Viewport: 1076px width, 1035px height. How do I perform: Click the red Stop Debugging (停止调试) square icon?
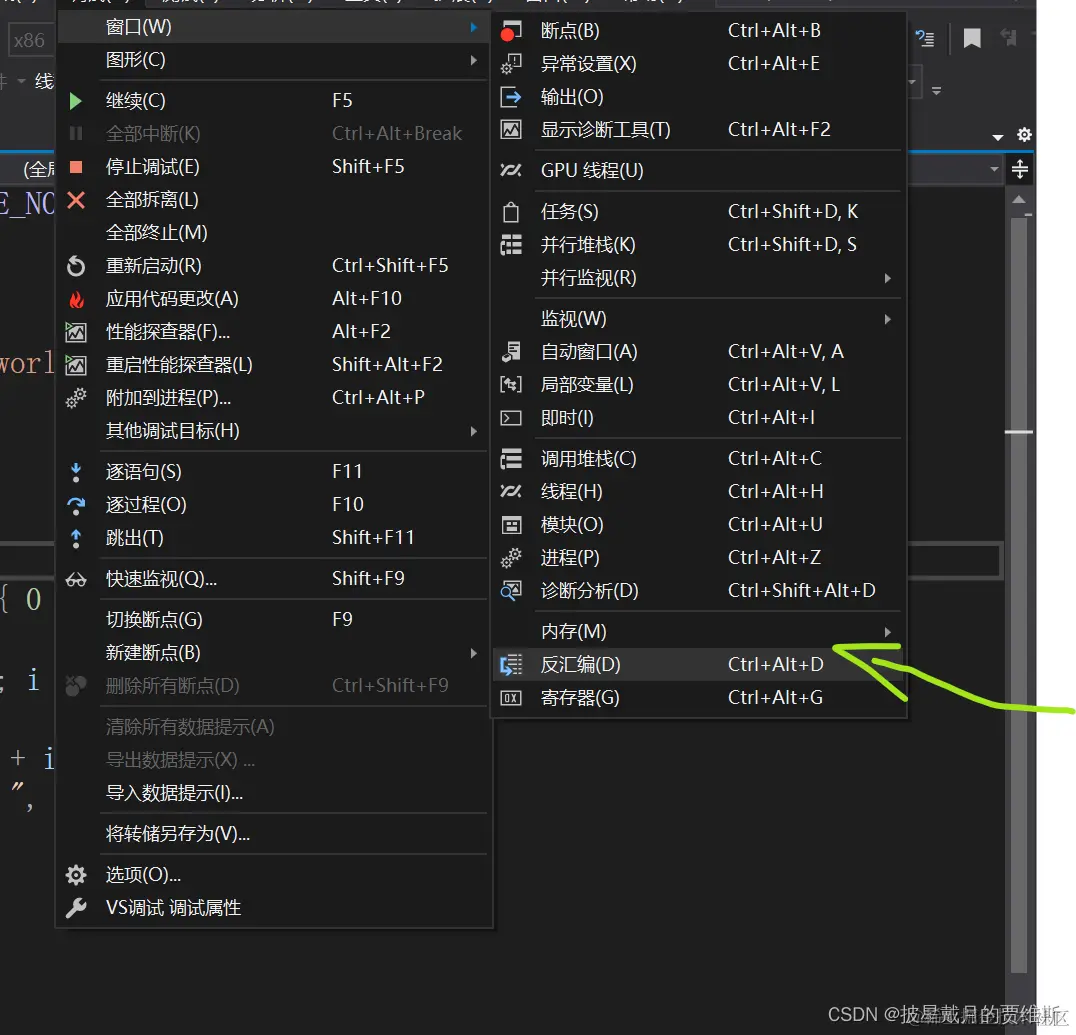(75, 167)
